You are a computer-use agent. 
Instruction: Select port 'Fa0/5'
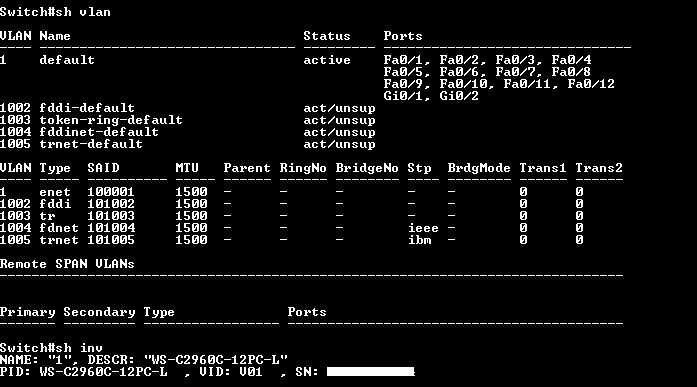coord(404,72)
